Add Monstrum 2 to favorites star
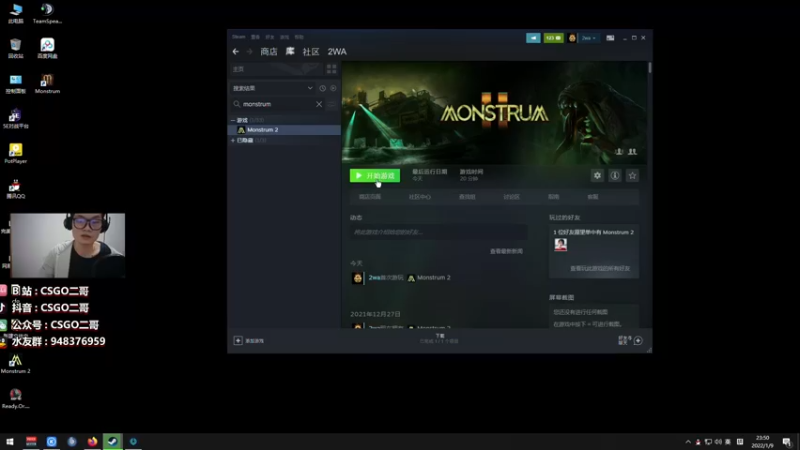Image resolution: width=800 pixels, height=450 pixels. [632, 176]
